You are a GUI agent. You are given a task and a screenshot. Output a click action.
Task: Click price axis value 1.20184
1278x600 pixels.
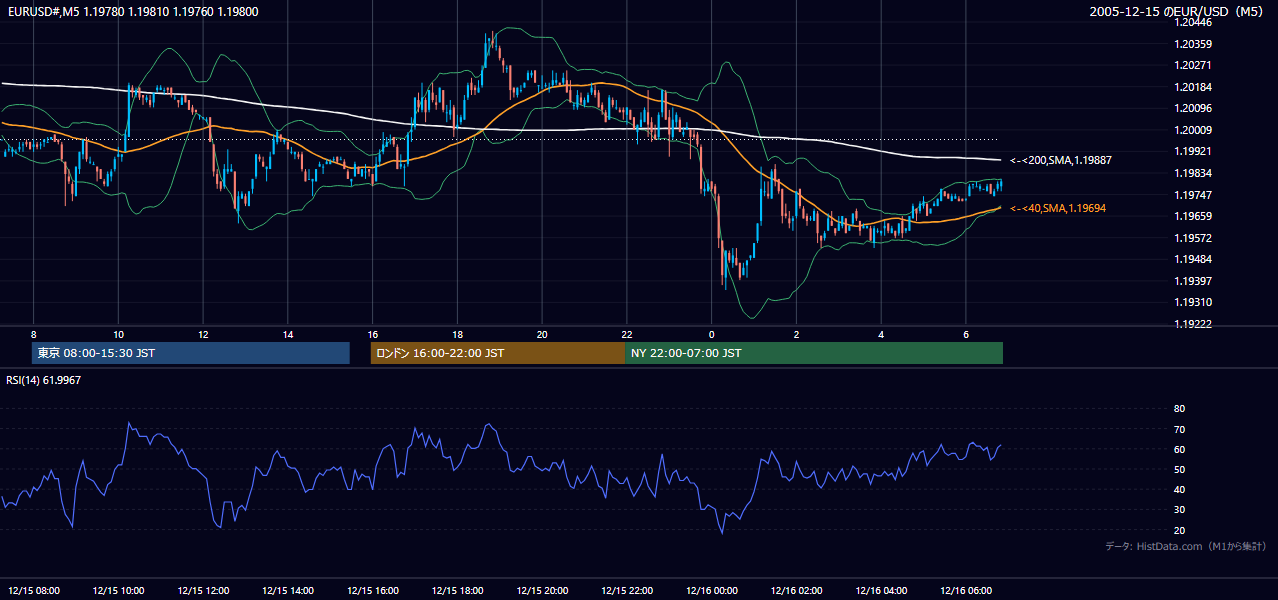coord(1193,87)
